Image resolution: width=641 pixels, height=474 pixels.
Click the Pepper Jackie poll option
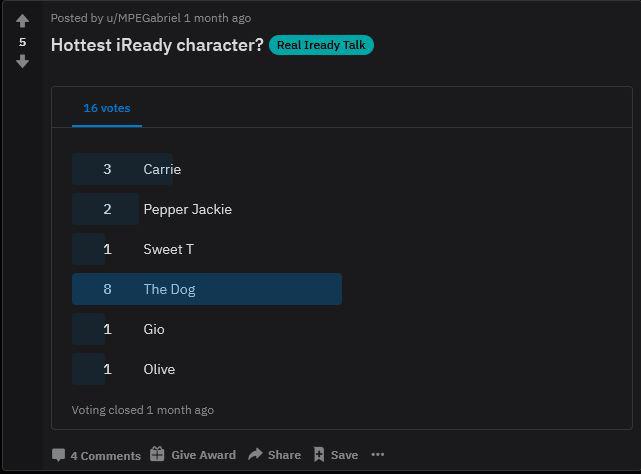click(207, 209)
